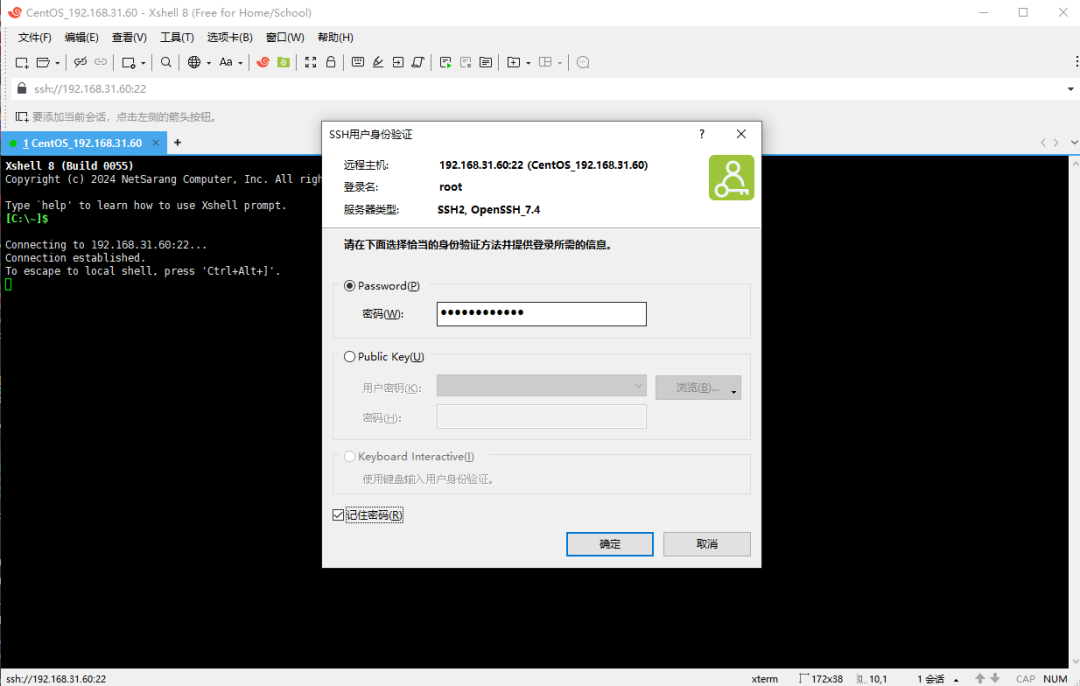Open the 查看(V) menu
Image resolution: width=1080 pixels, height=686 pixels.
click(x=129, y=37)
